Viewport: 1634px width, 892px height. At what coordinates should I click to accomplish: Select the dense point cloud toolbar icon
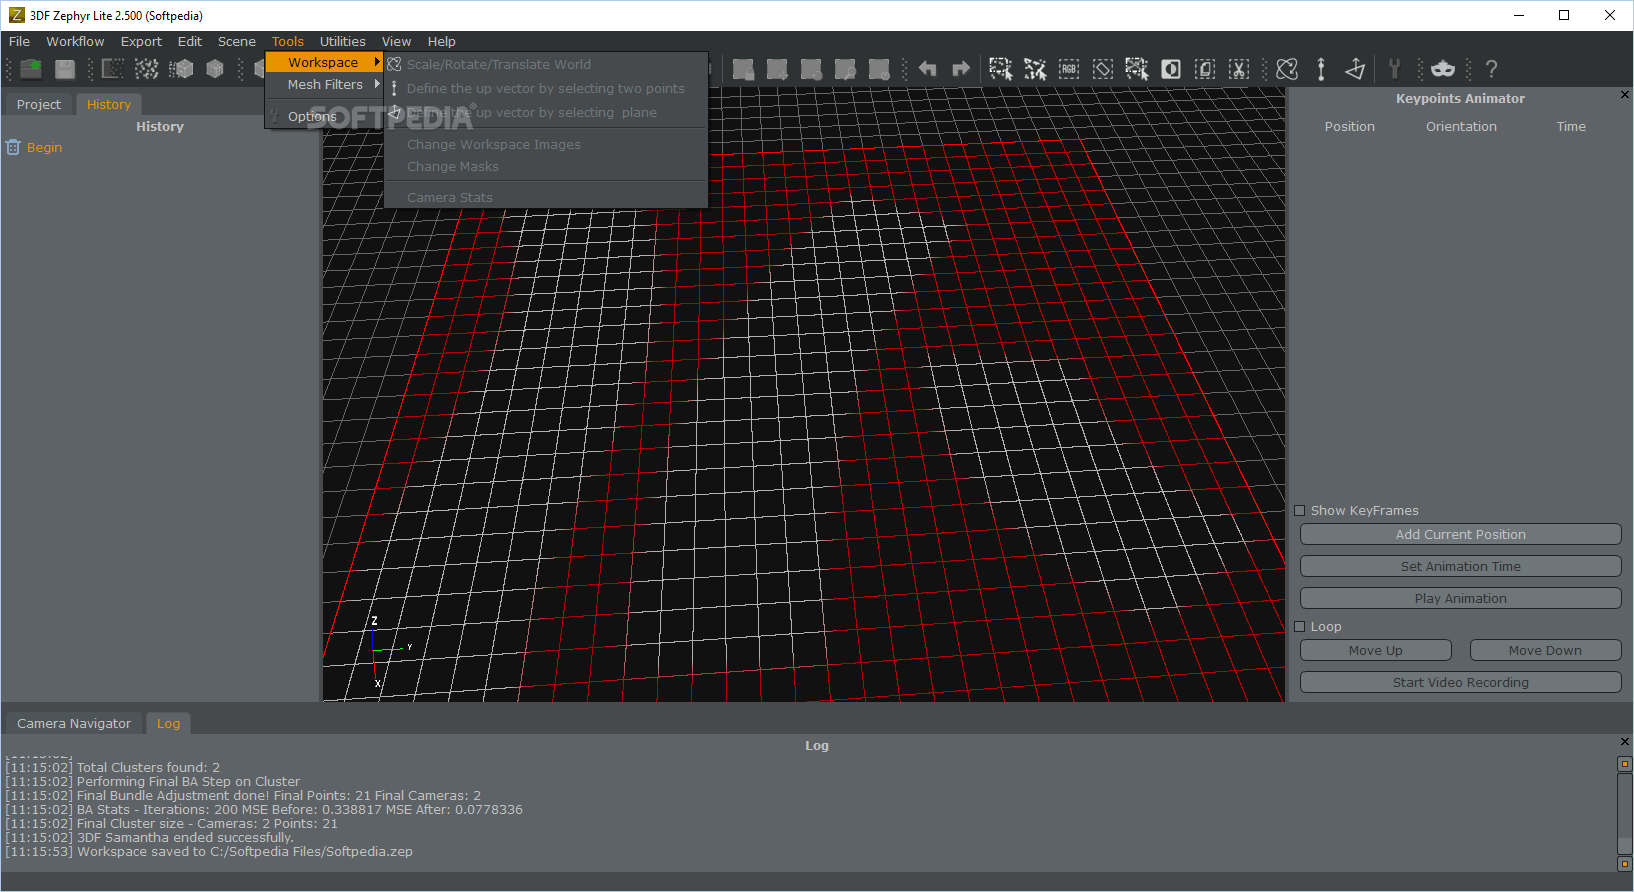(147, 69)
